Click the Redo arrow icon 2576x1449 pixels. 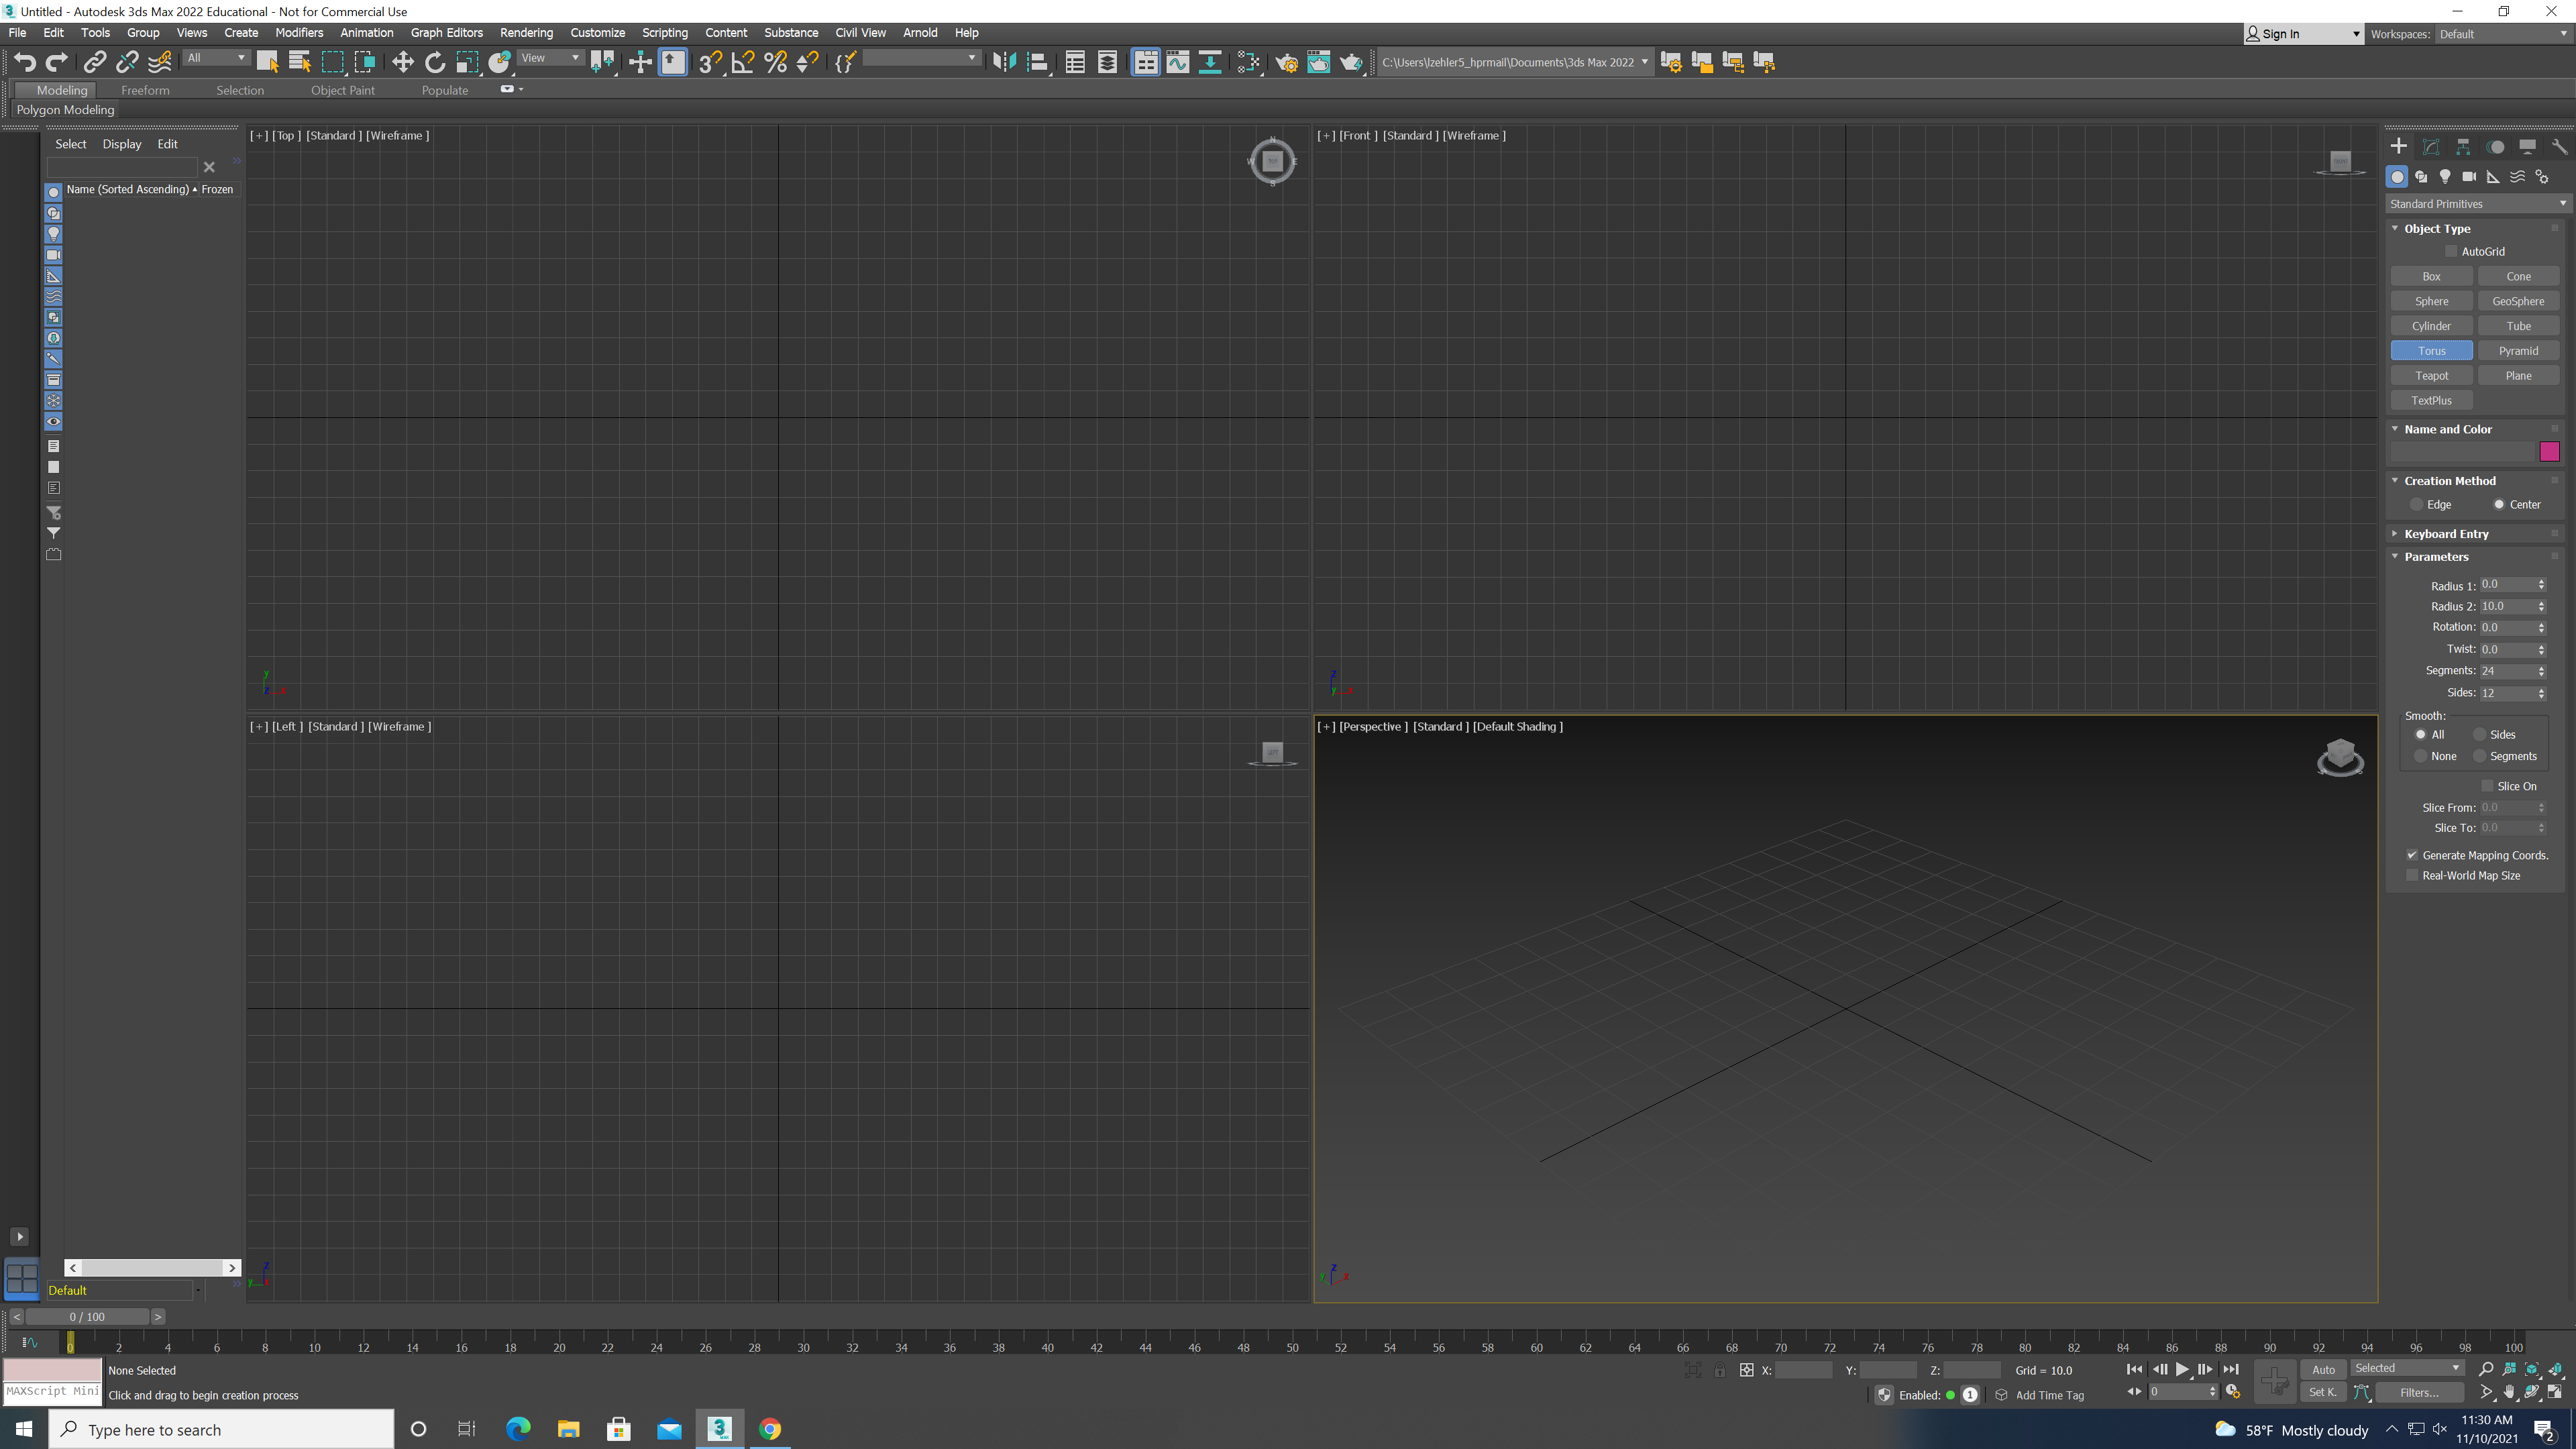coord(57,62)
